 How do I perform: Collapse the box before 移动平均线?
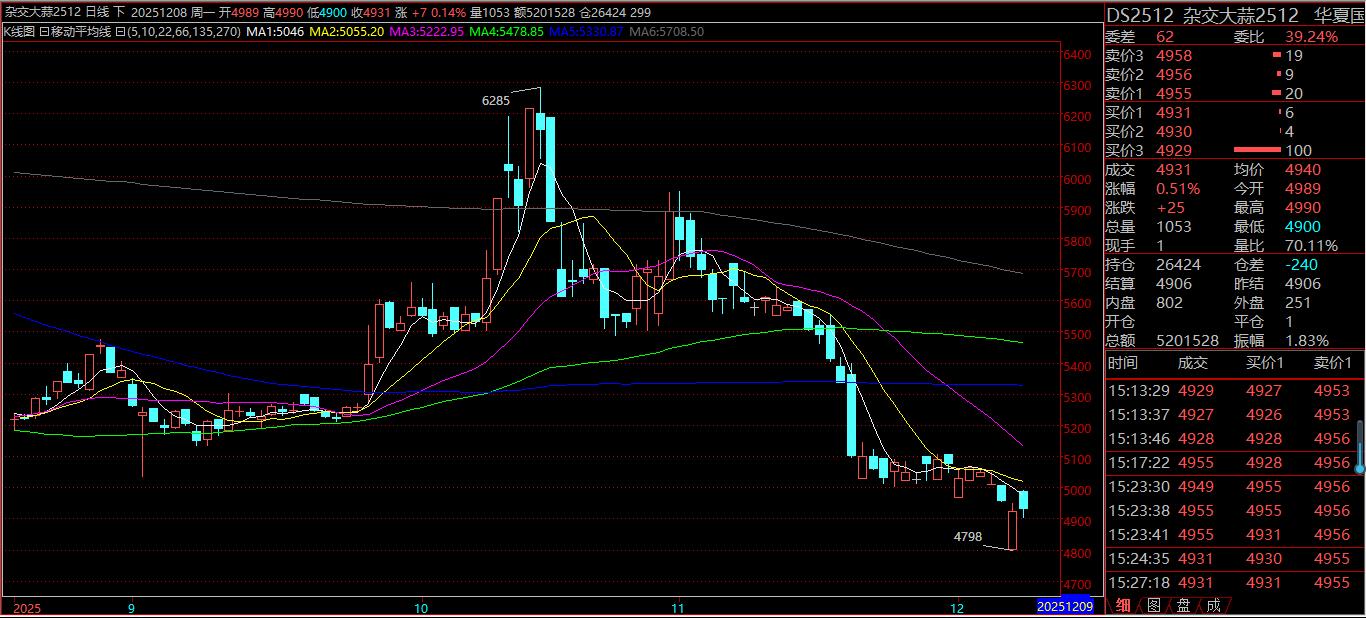(x=43, y=32)
